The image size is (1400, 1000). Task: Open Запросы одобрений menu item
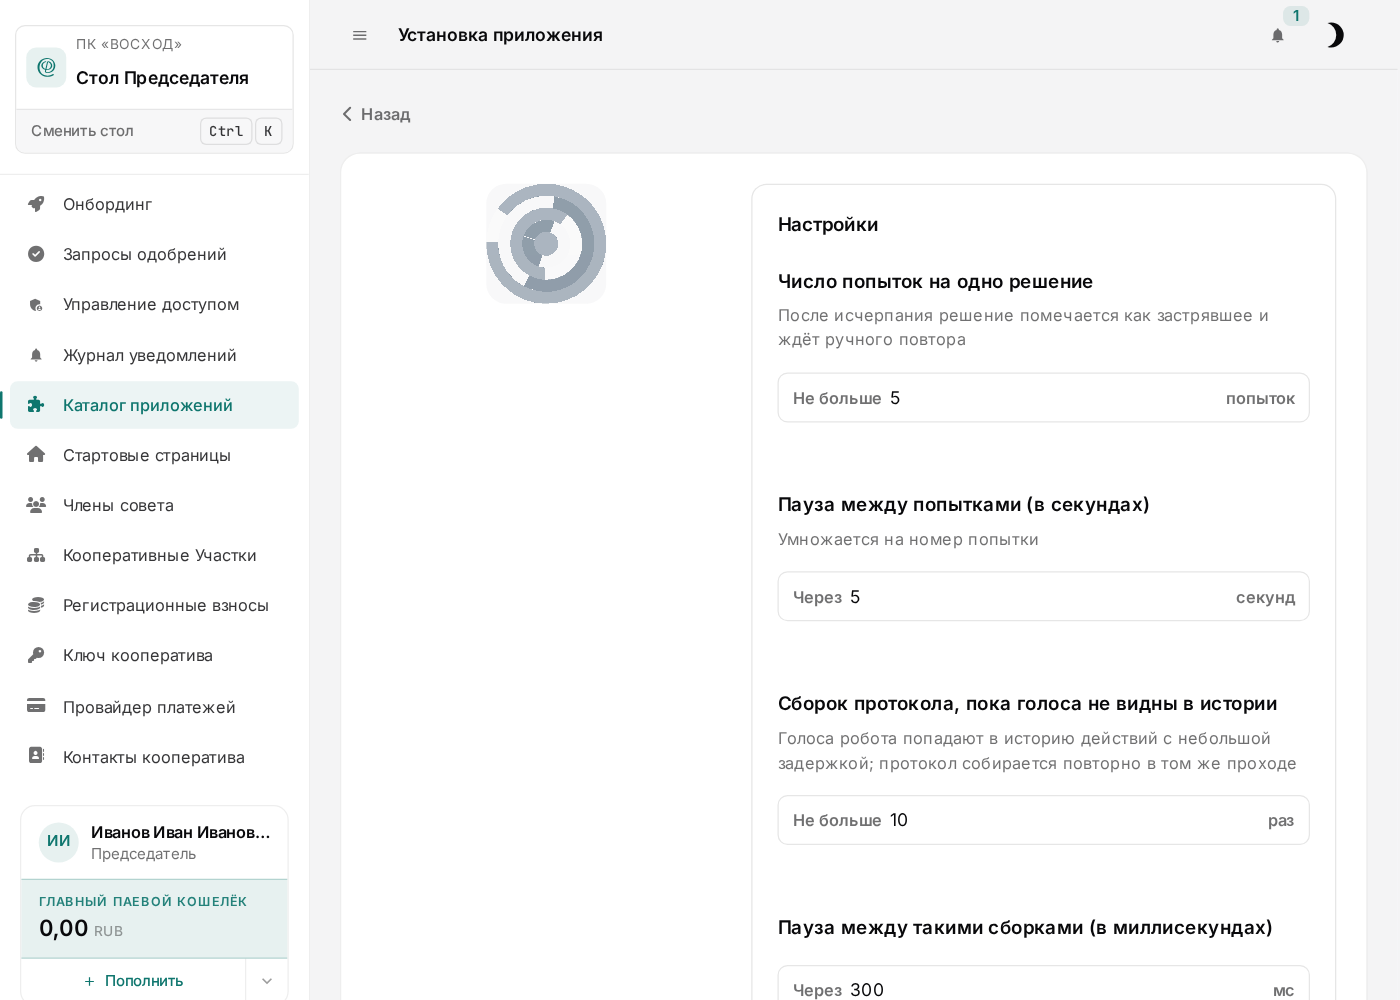155,254
